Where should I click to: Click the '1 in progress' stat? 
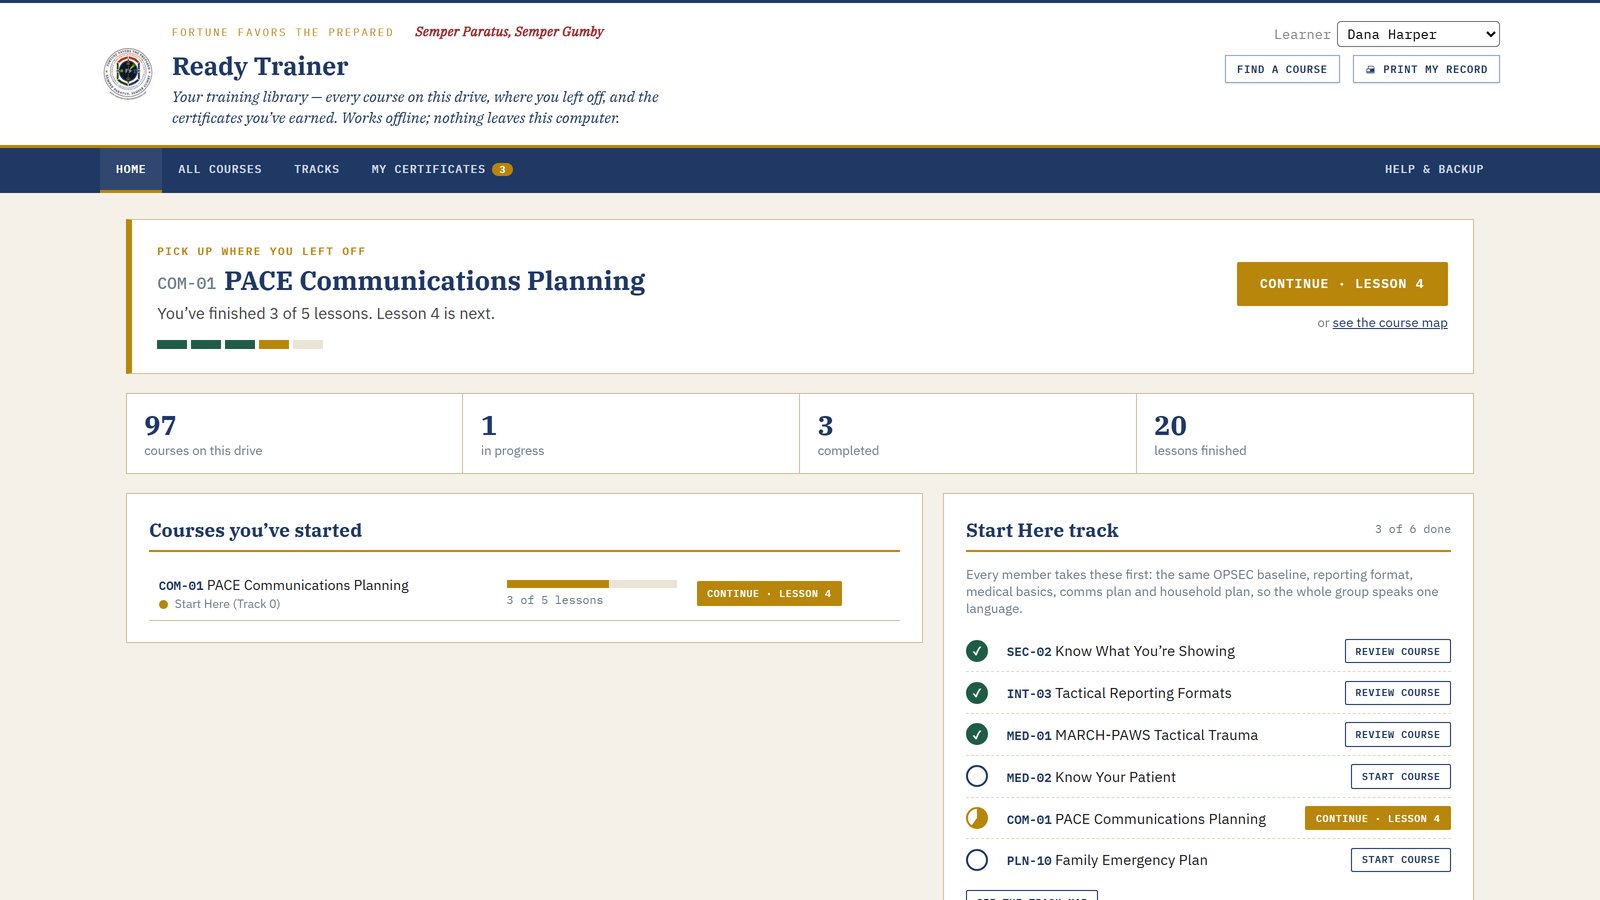coord(631,433)
